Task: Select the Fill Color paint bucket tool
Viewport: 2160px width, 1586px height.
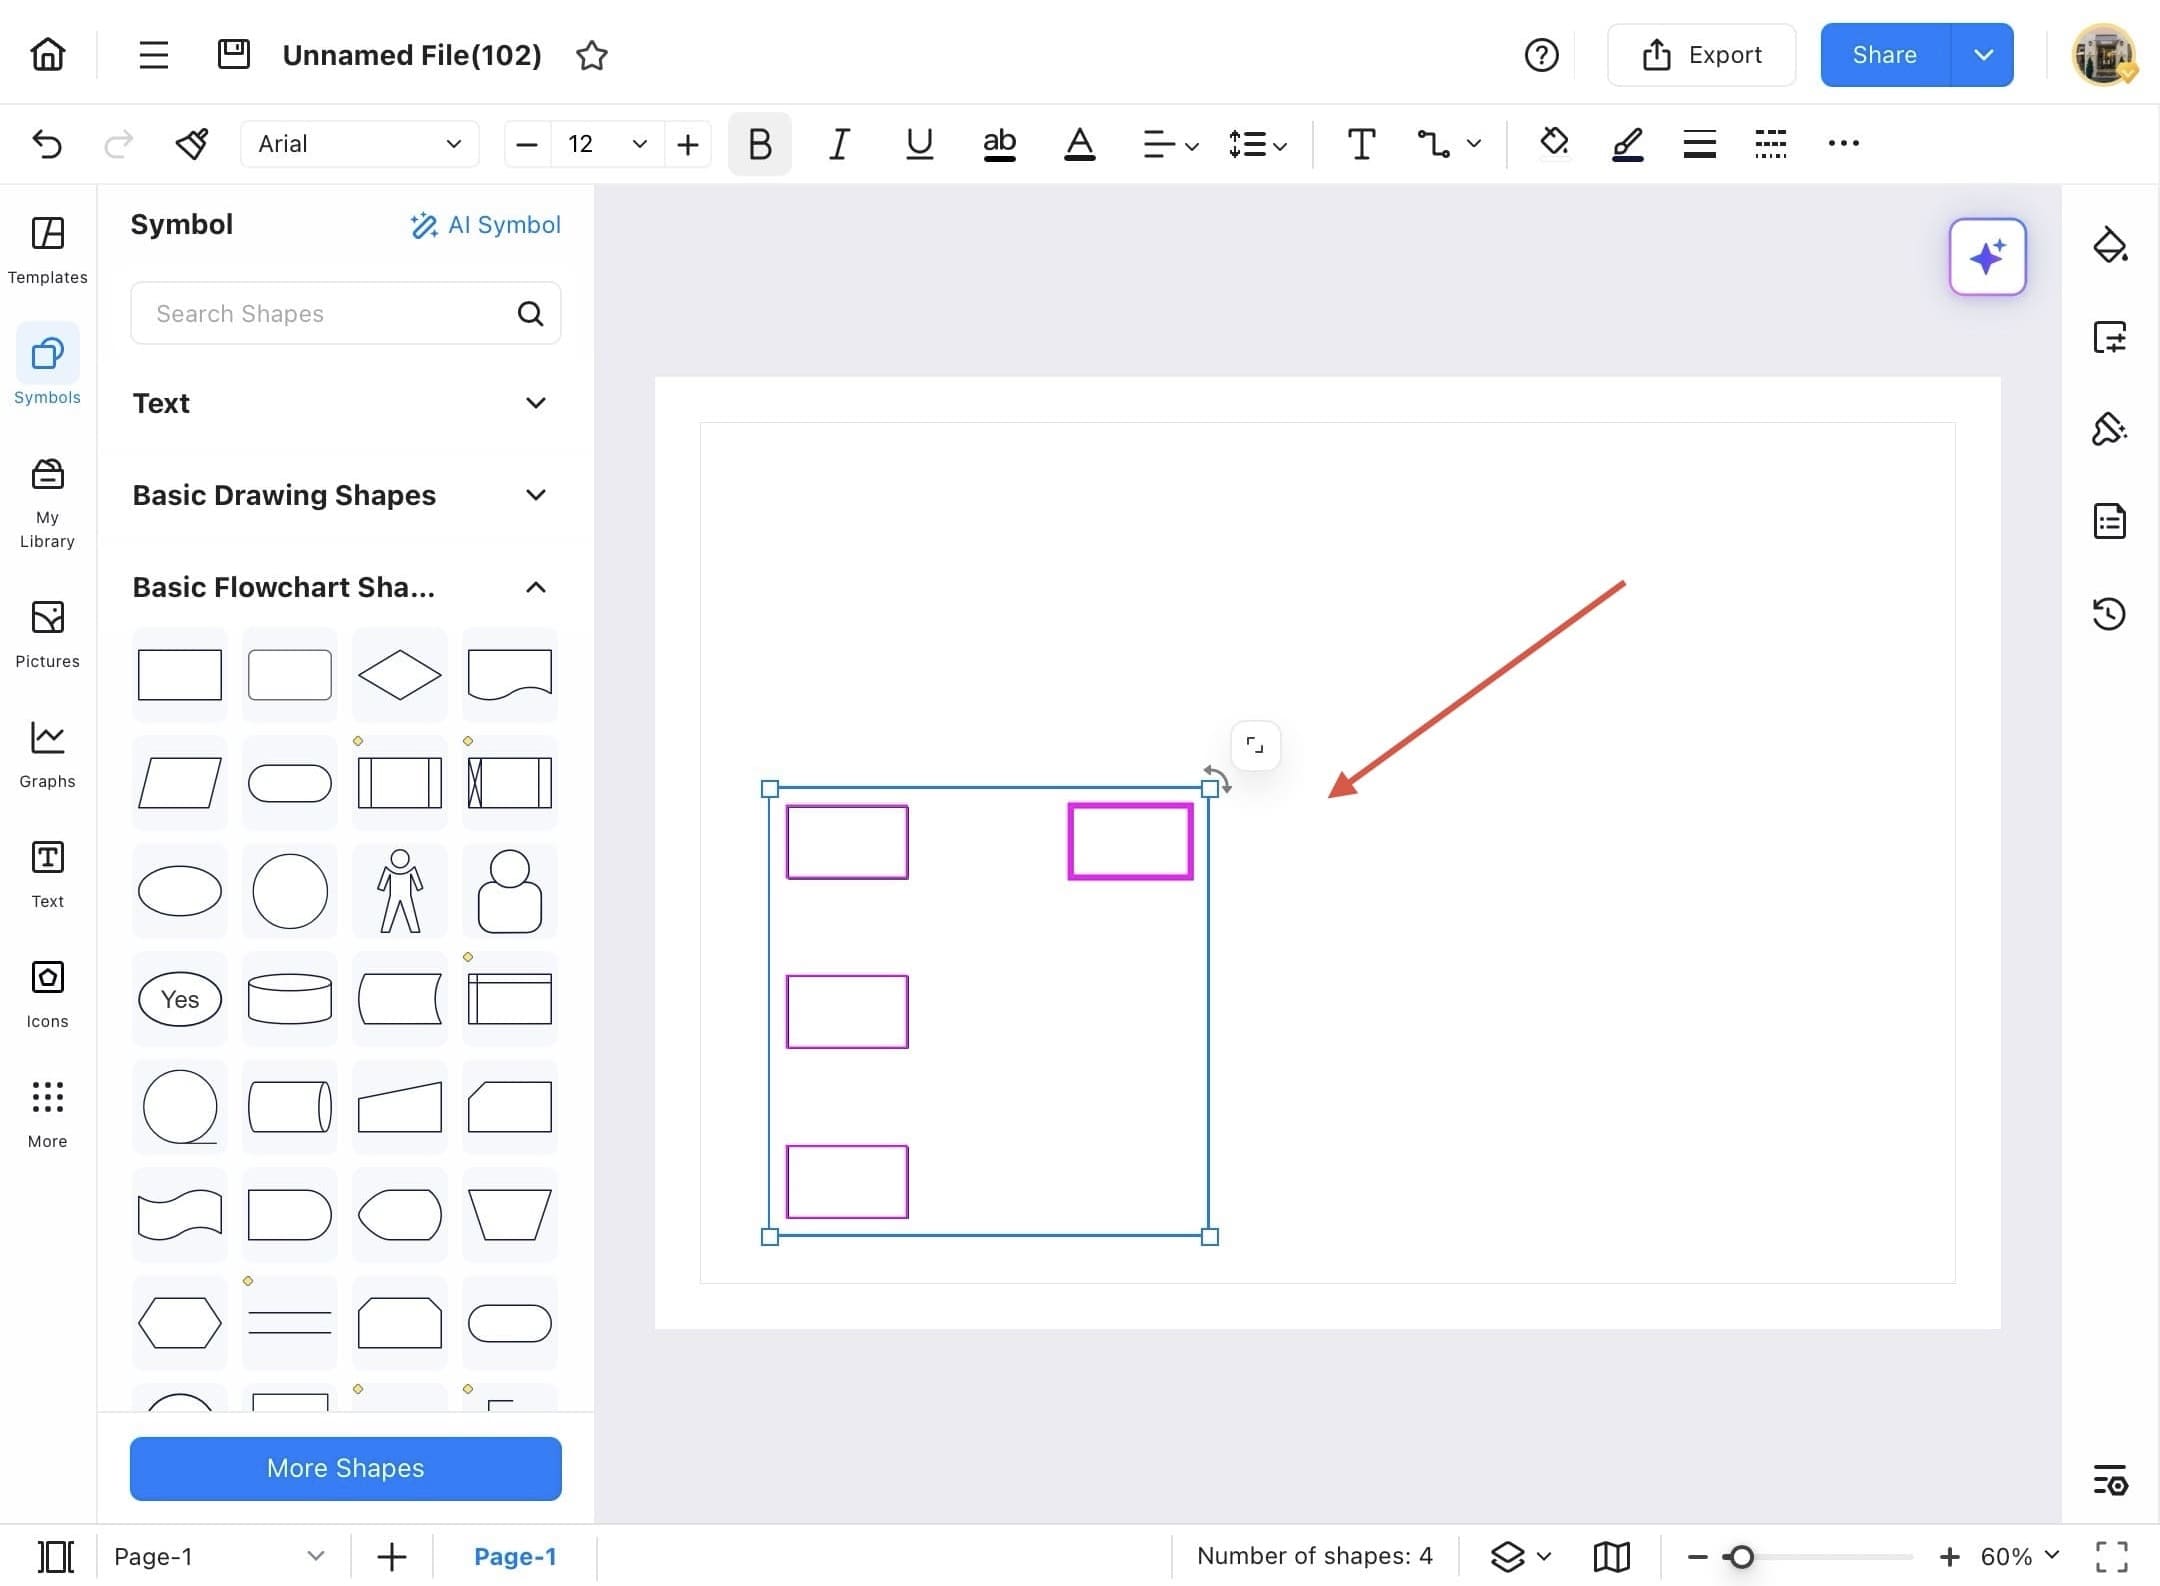Action: pyautogui.click(x=1553, y=143)
